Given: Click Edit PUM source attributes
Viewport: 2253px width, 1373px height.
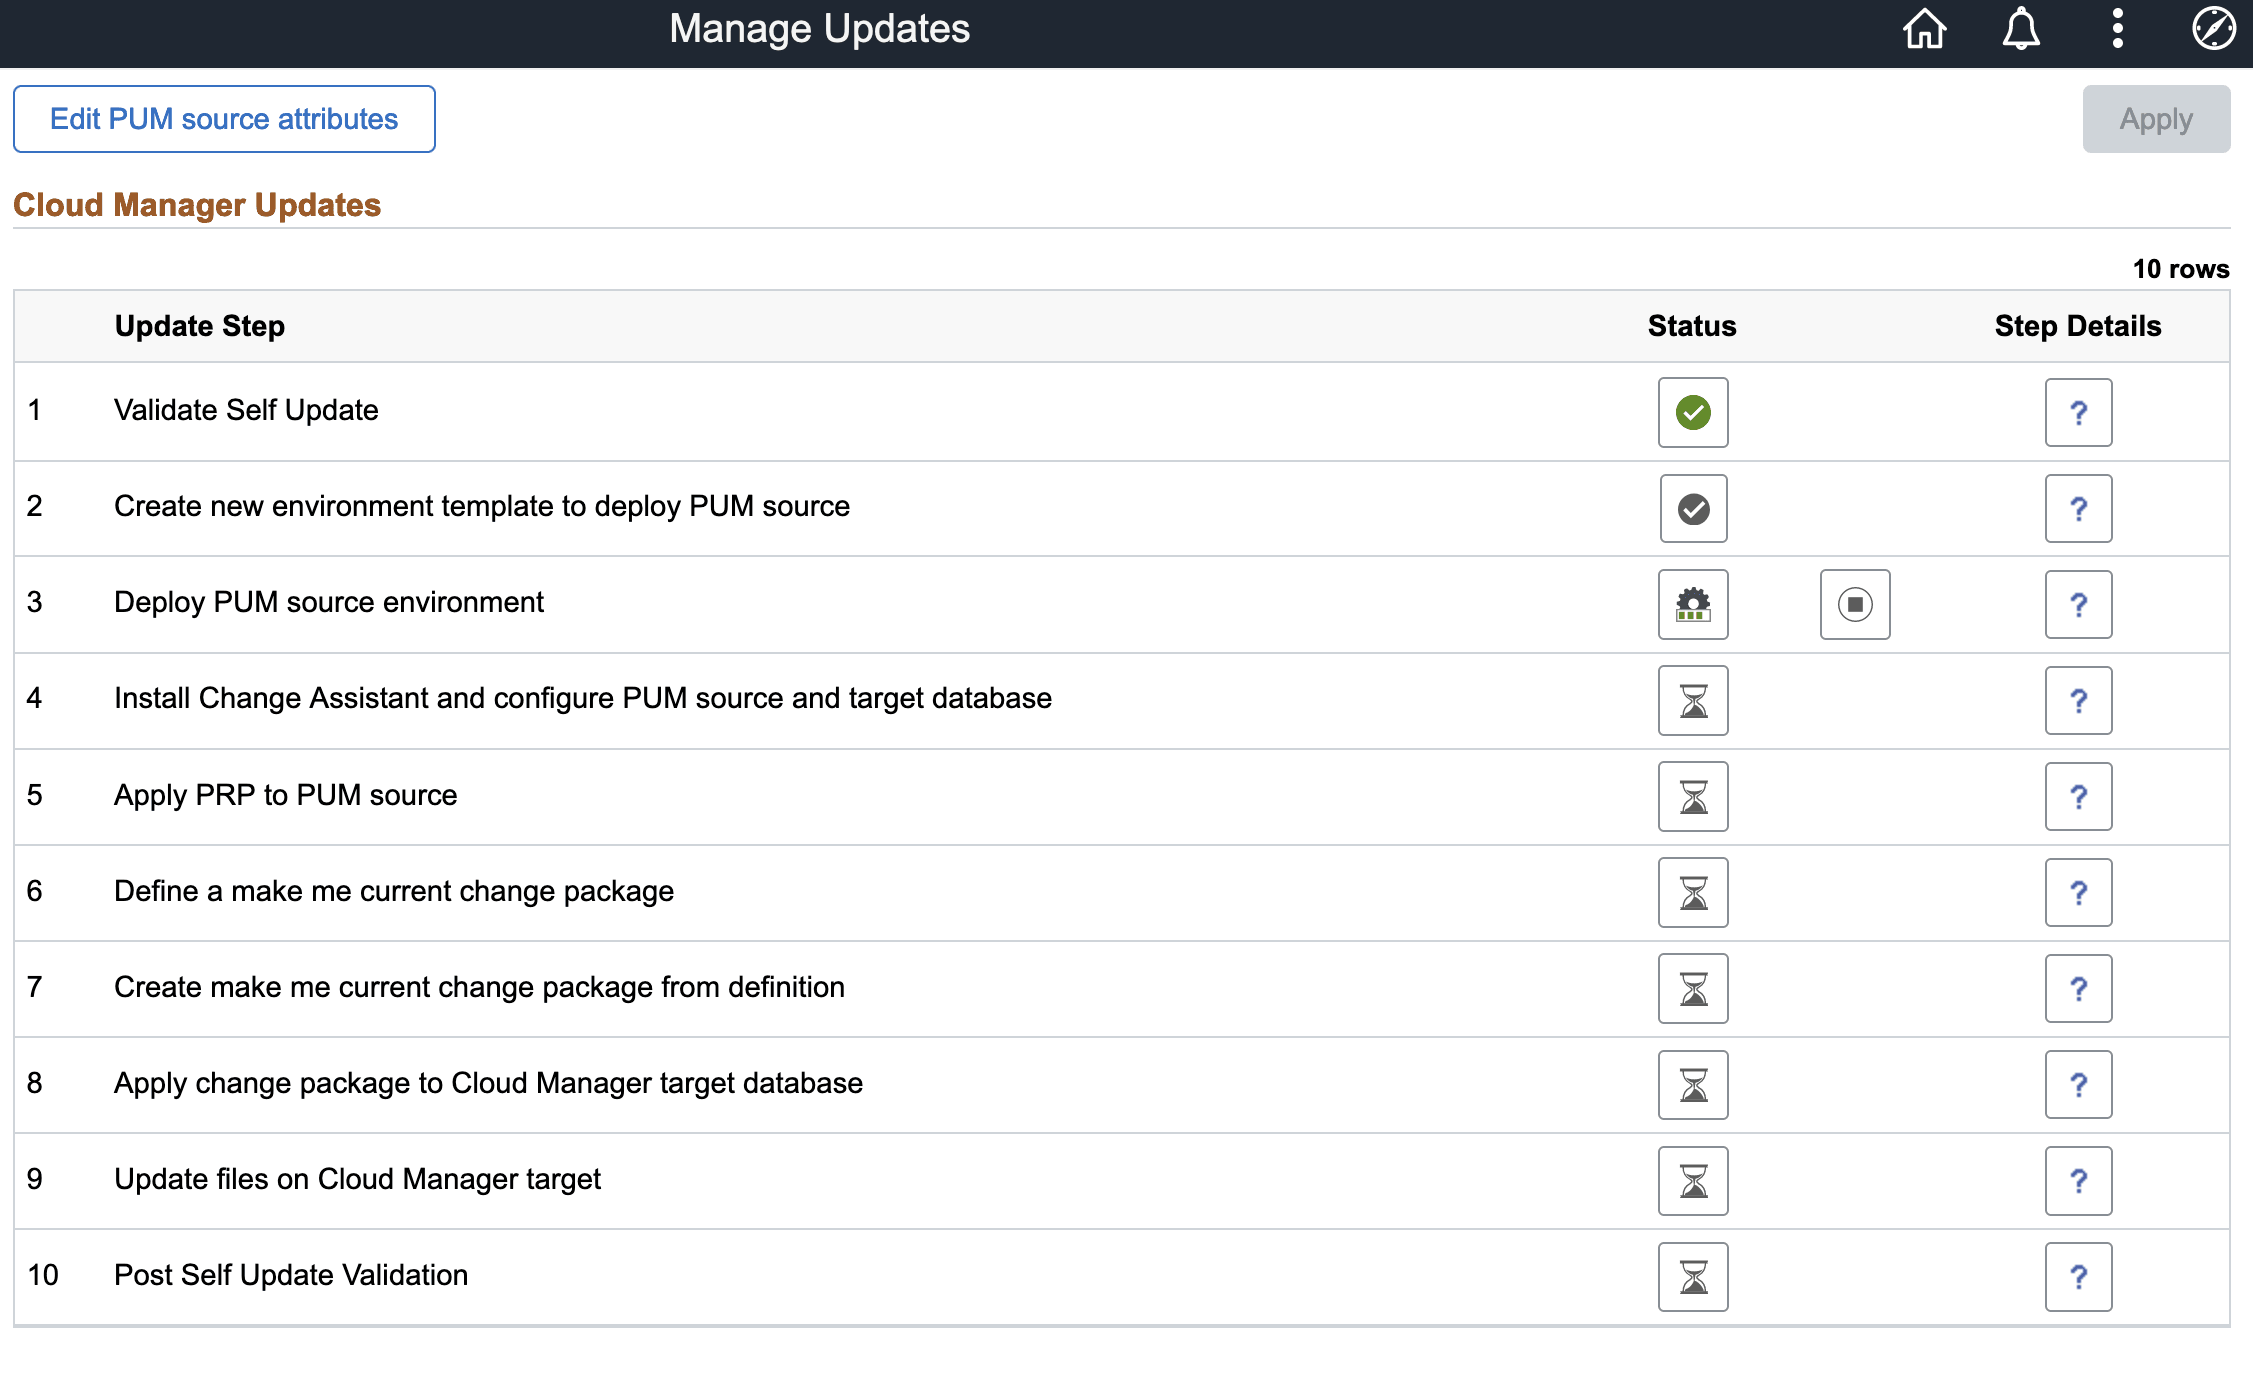Looking at the screenshot, I should (x=224, y=119).
